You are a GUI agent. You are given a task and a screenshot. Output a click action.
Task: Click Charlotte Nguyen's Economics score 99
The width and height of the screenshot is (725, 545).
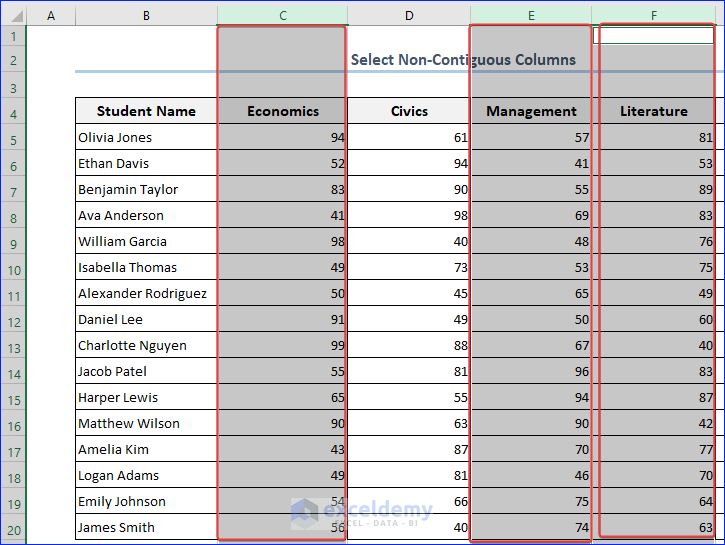[283, 345]
